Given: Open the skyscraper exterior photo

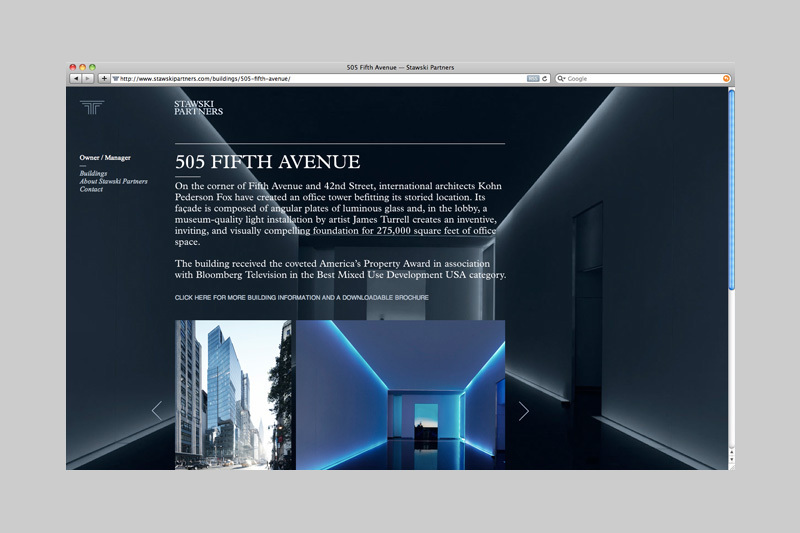Looking at the screenshot, I should pyautogui.click(x=234, y=395).
